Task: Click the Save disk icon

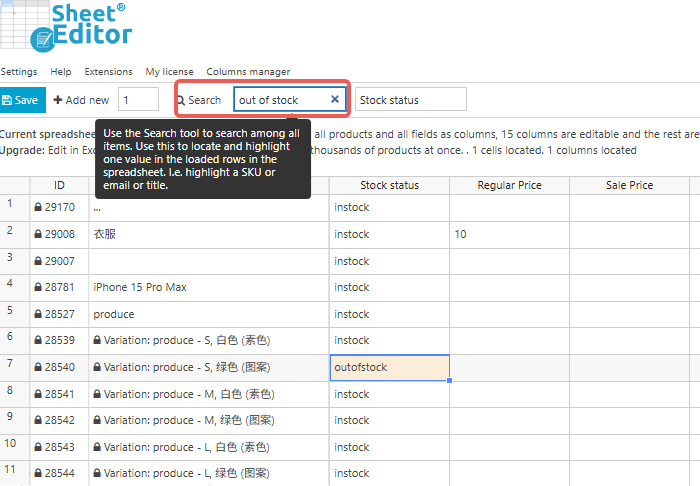Action: [x=8, y=100]
